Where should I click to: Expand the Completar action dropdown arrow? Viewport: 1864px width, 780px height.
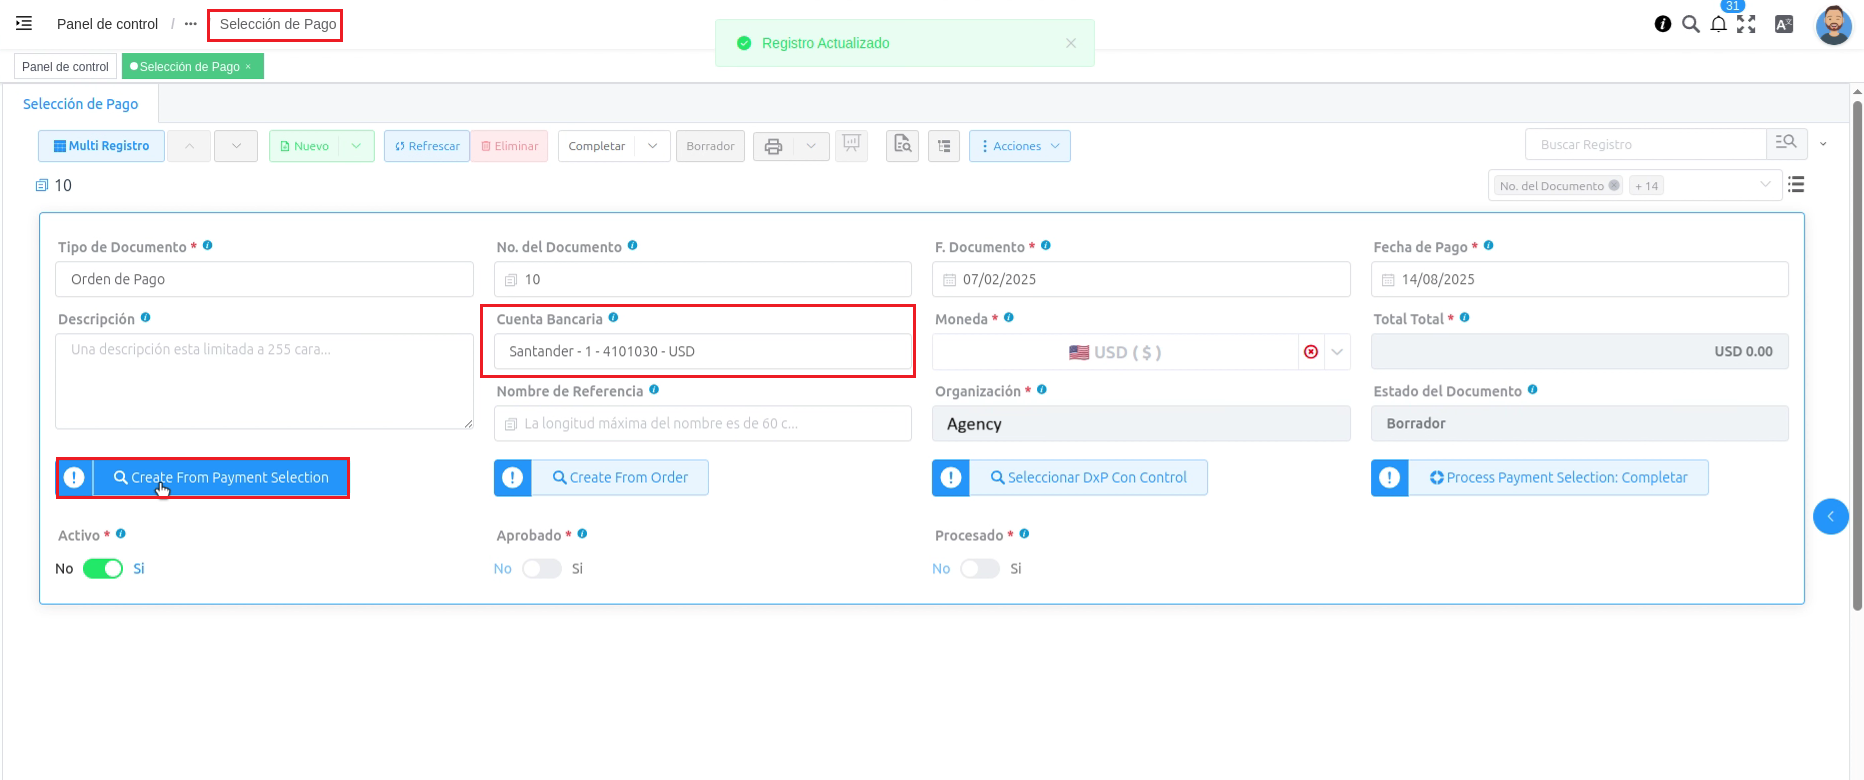(653, 146)
